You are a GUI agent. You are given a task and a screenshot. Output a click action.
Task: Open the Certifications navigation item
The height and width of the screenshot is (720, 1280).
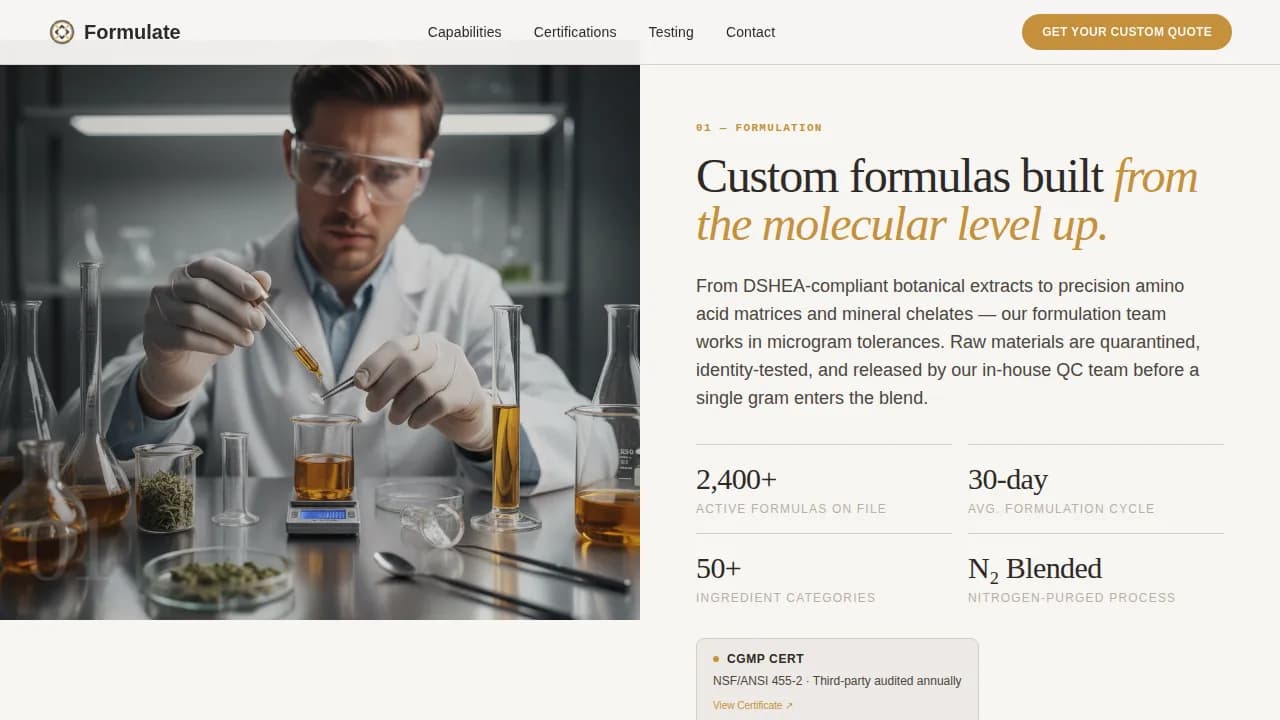574,32
